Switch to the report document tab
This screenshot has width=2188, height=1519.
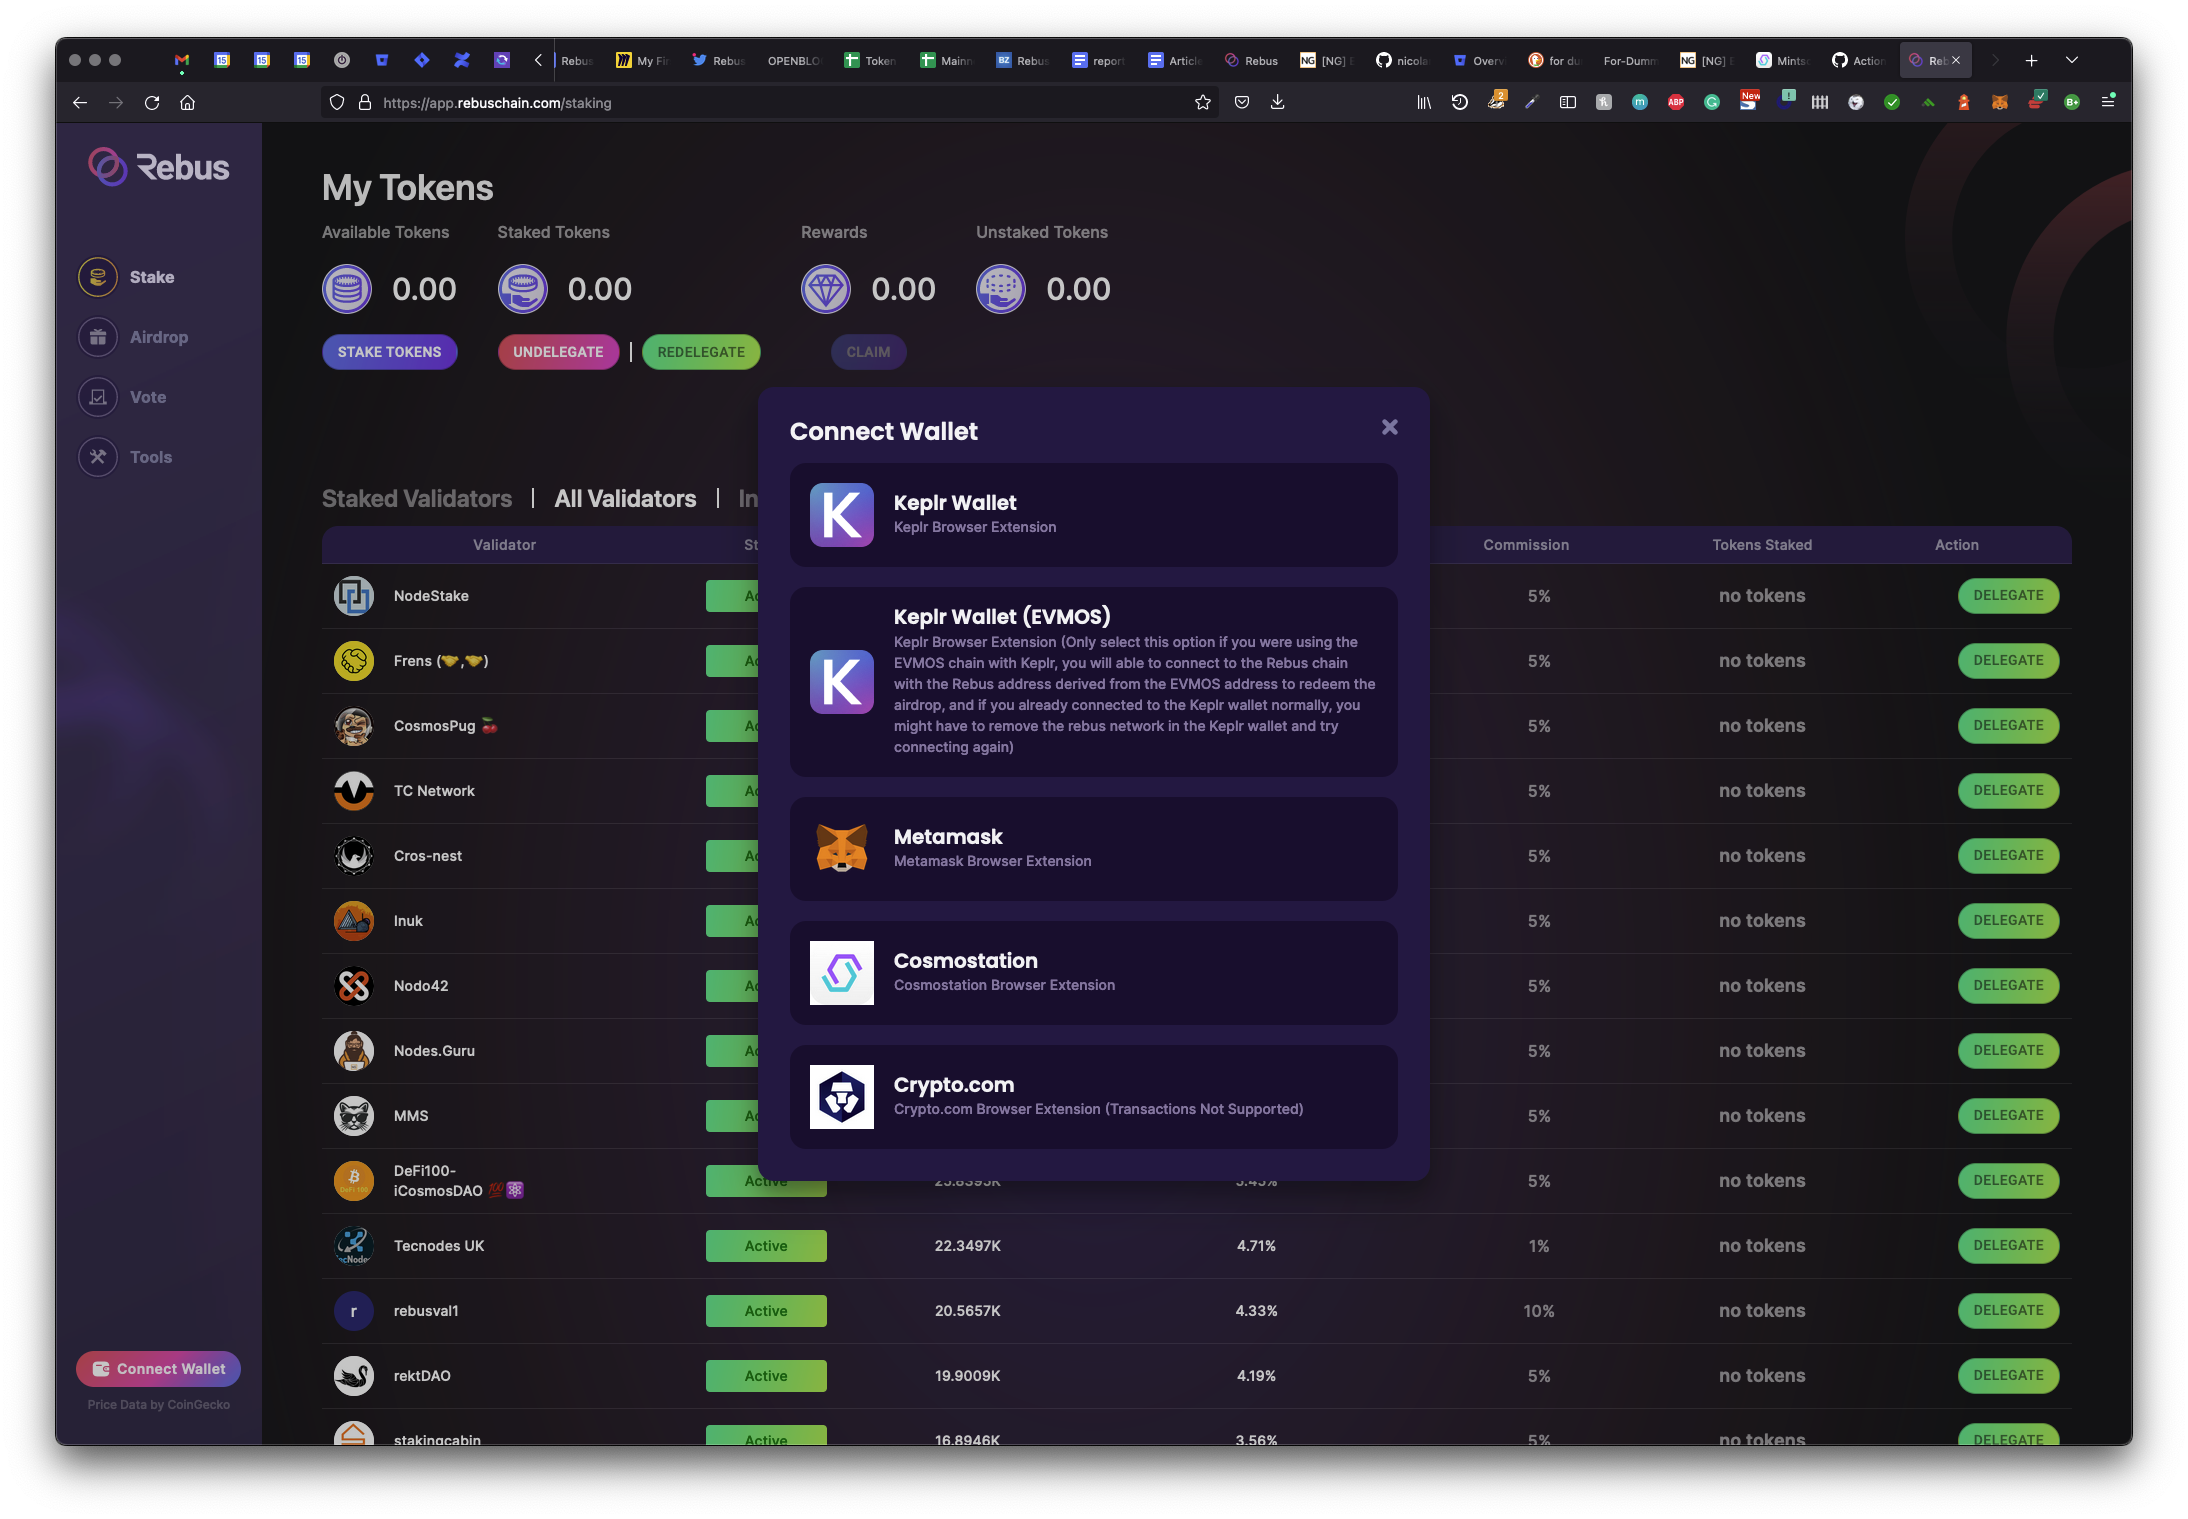tap(1098, 61)
